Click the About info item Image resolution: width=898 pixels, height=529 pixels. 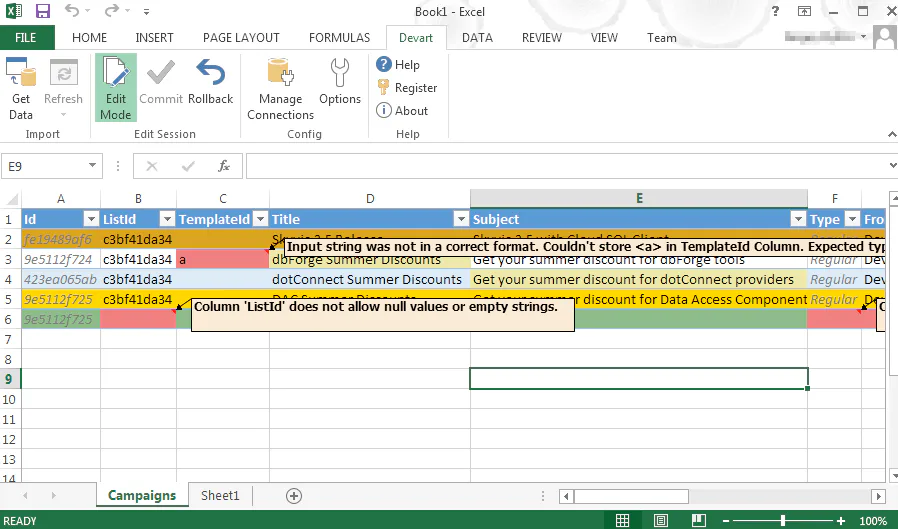tap(402, 110)
